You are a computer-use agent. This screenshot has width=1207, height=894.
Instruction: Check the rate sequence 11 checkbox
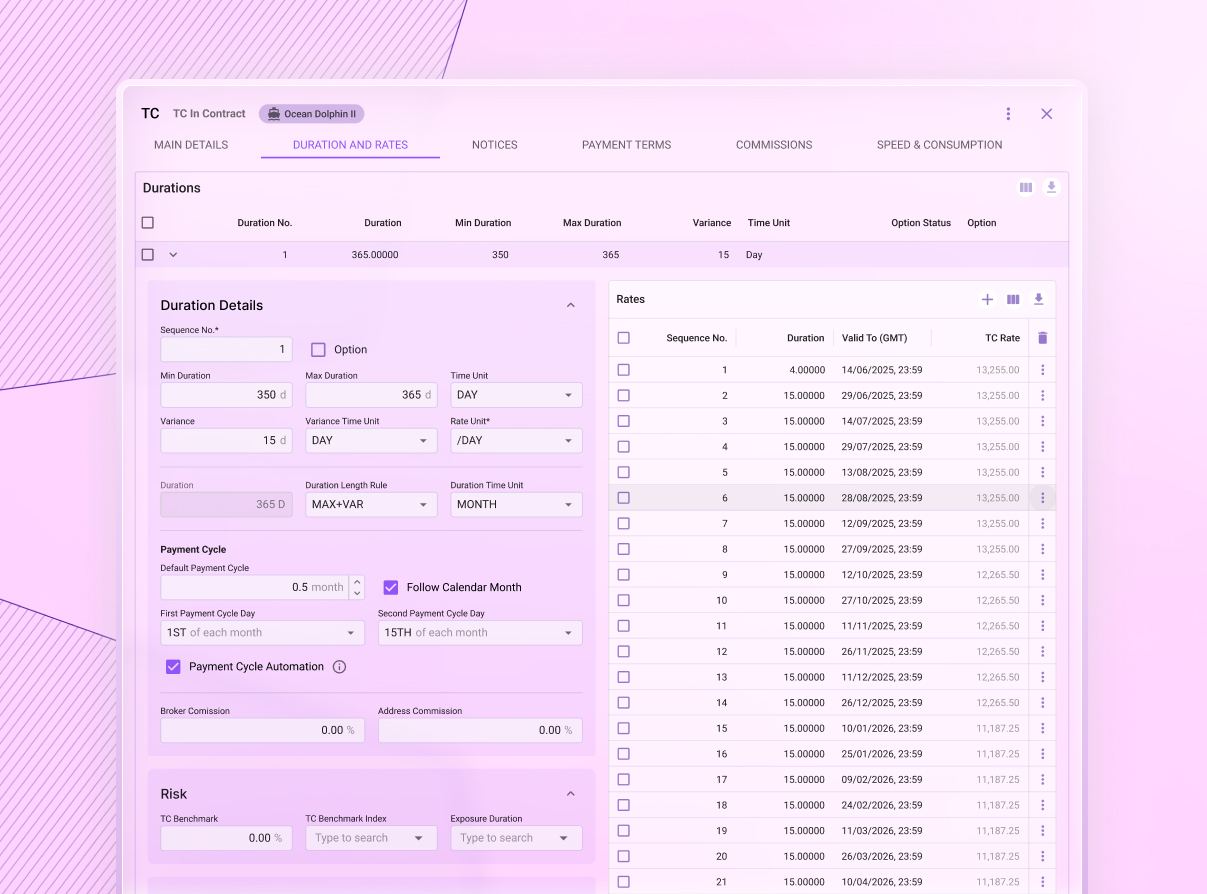coord(624,626)
